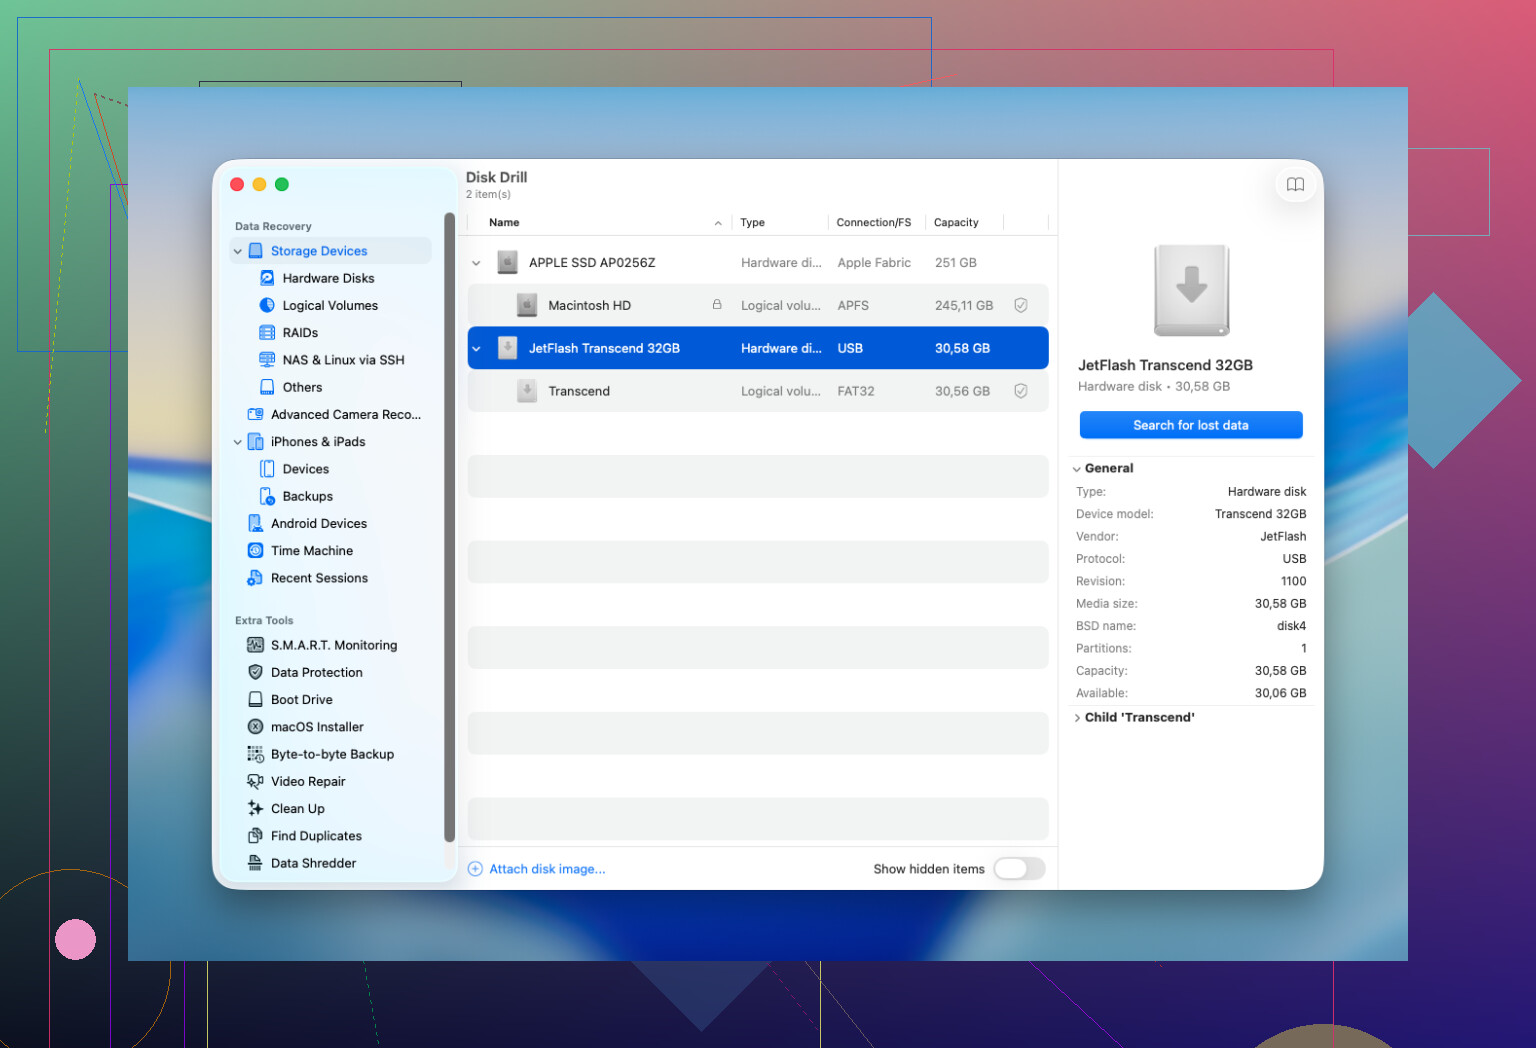
Task: Click the Find Duplicates icon
Action: 256,836
